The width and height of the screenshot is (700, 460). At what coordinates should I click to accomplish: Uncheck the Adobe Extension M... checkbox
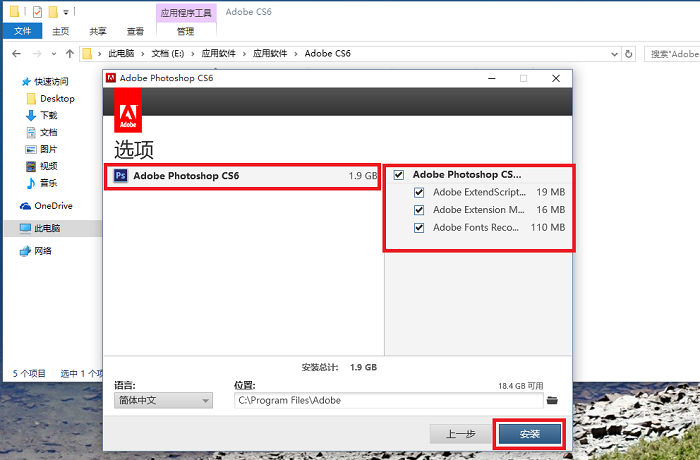[419, 210]
